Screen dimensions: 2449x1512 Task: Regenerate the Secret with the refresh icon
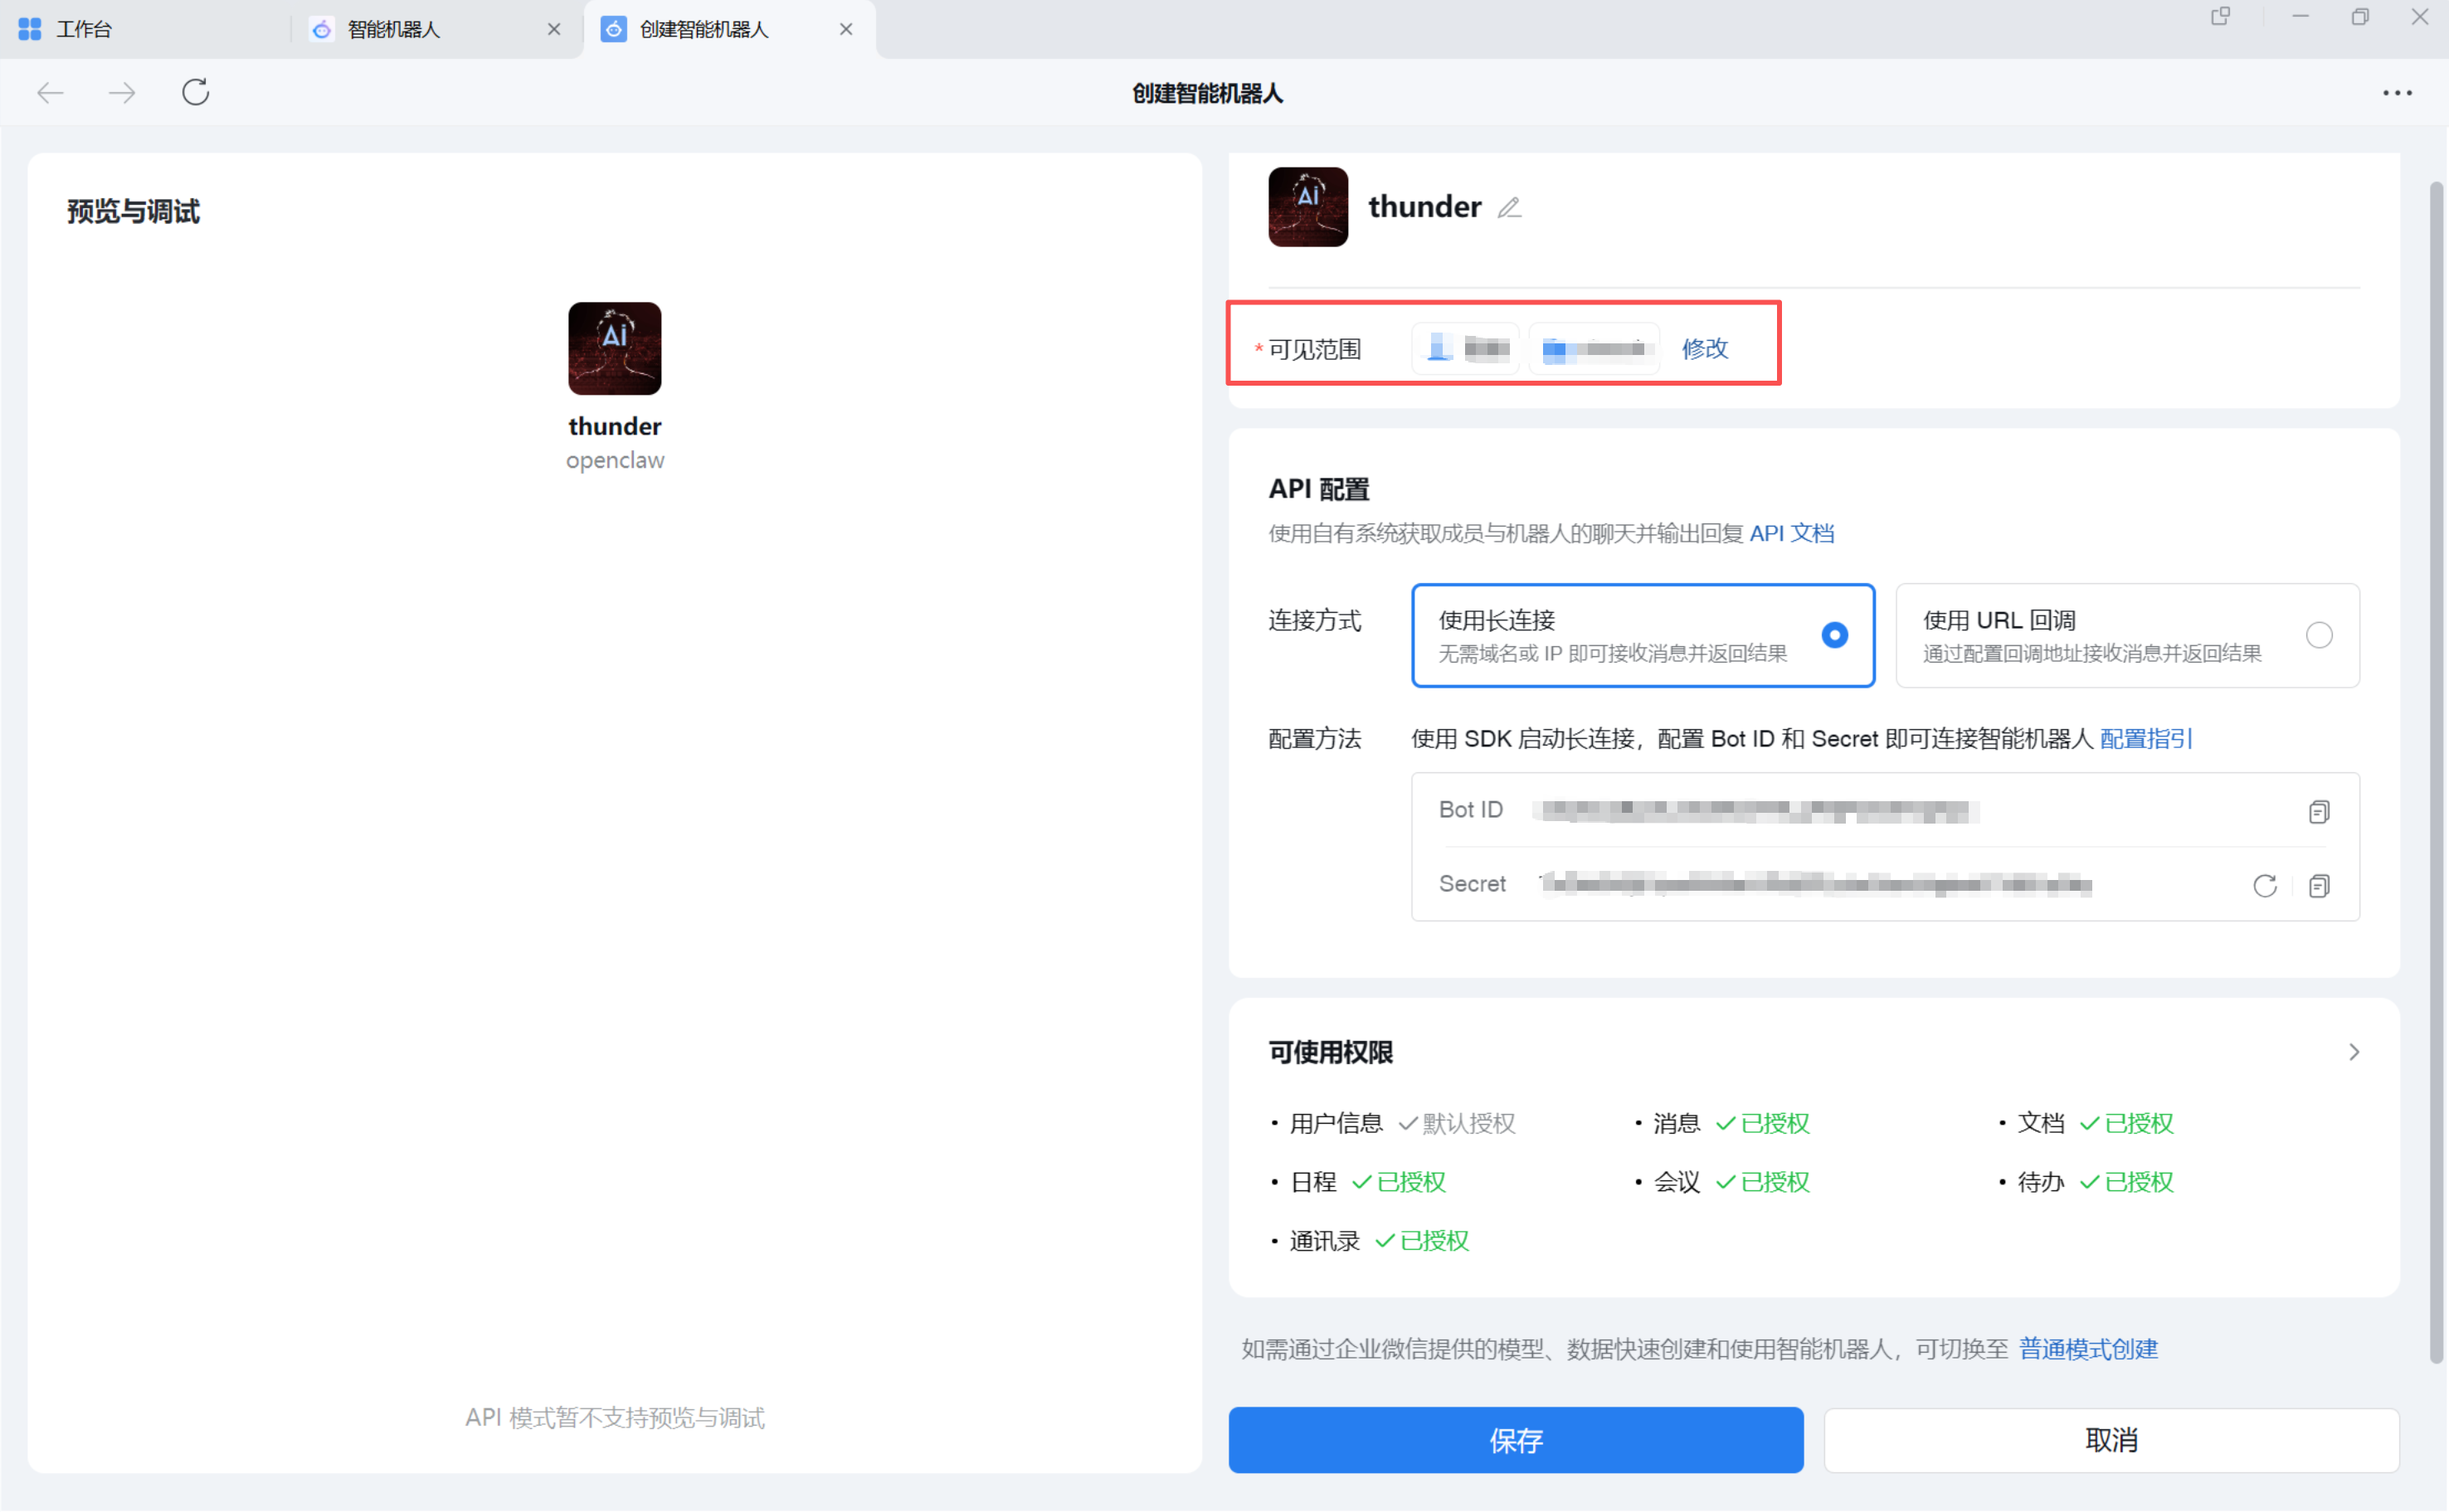click(x=2265, y=886)
